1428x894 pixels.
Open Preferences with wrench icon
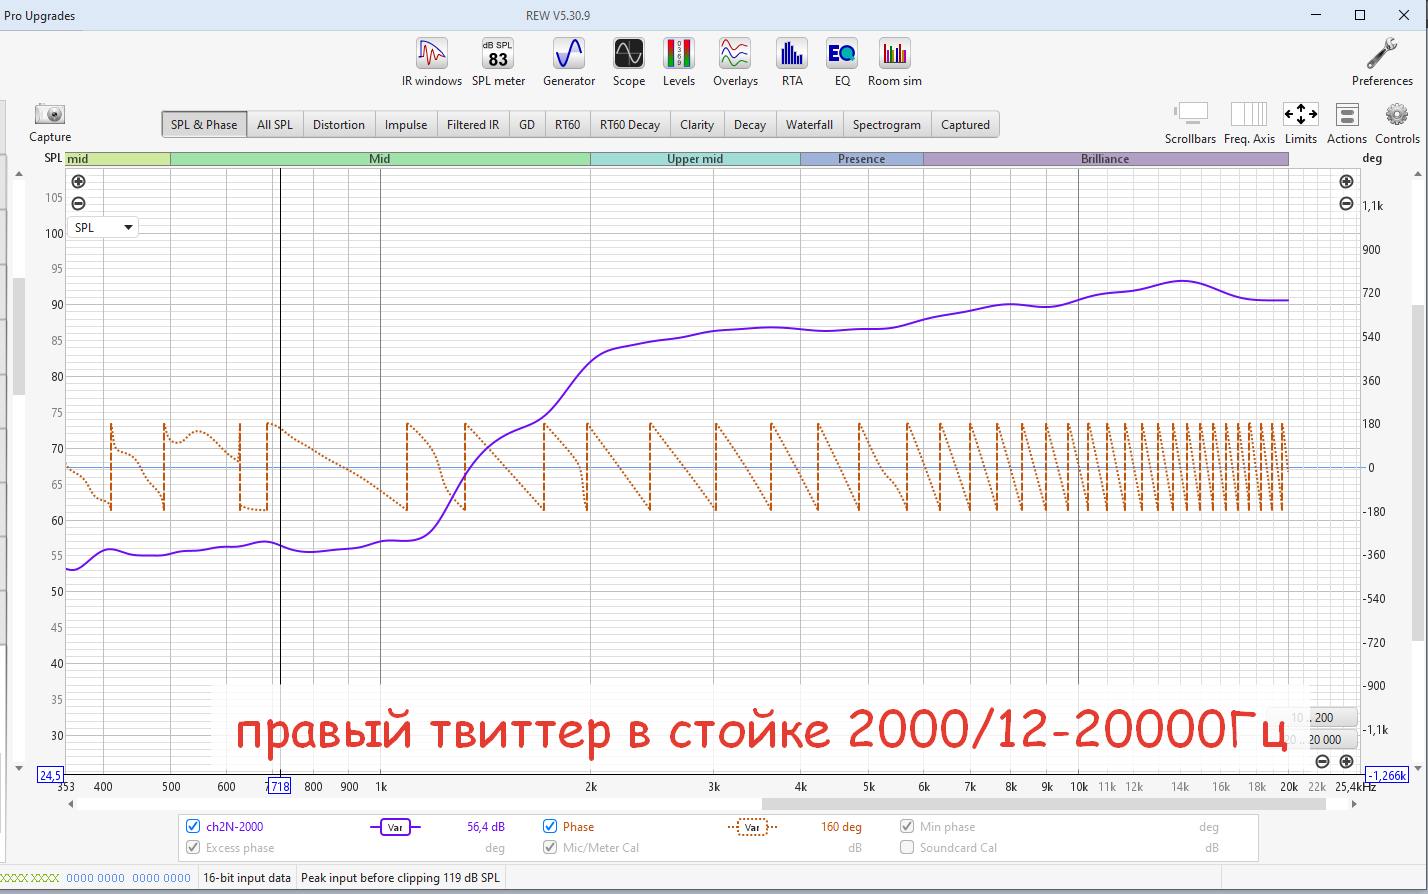pyautogui.click(x=1382, y=62)
